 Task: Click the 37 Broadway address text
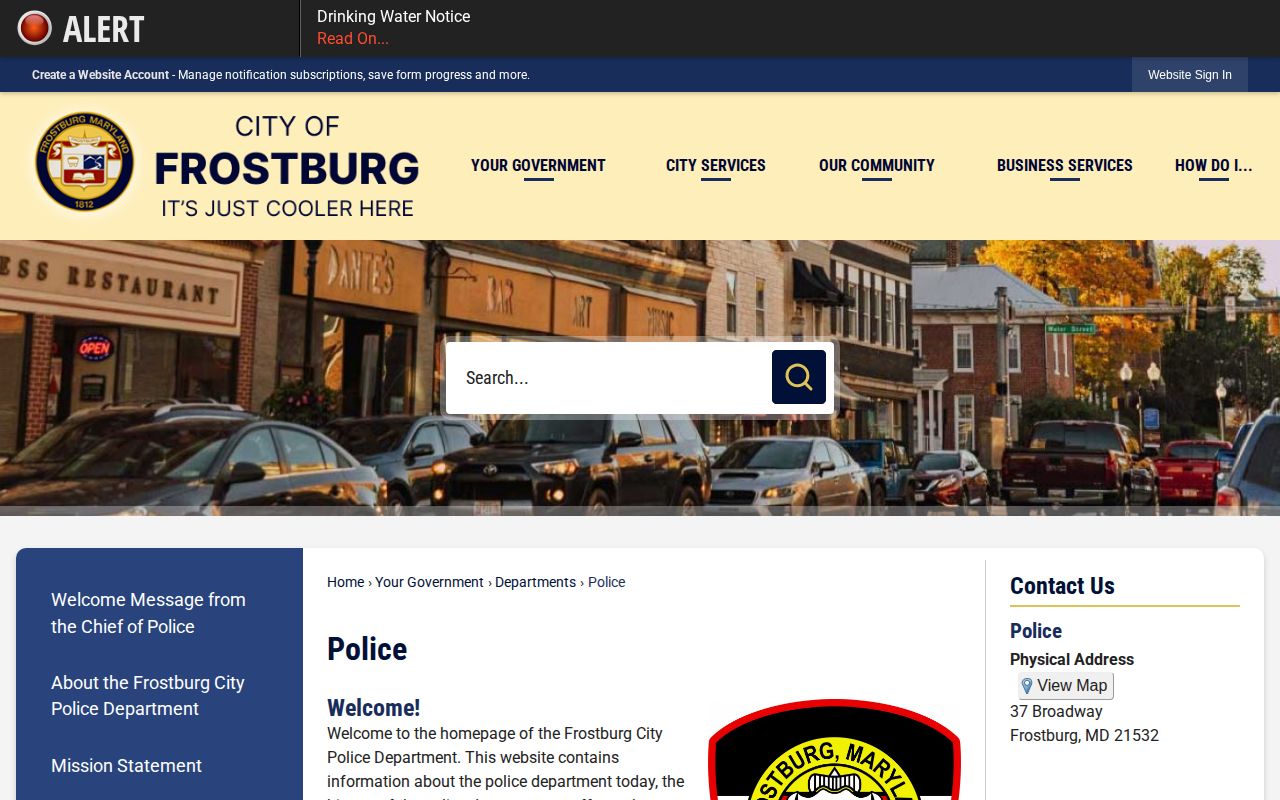point(1056,712)
